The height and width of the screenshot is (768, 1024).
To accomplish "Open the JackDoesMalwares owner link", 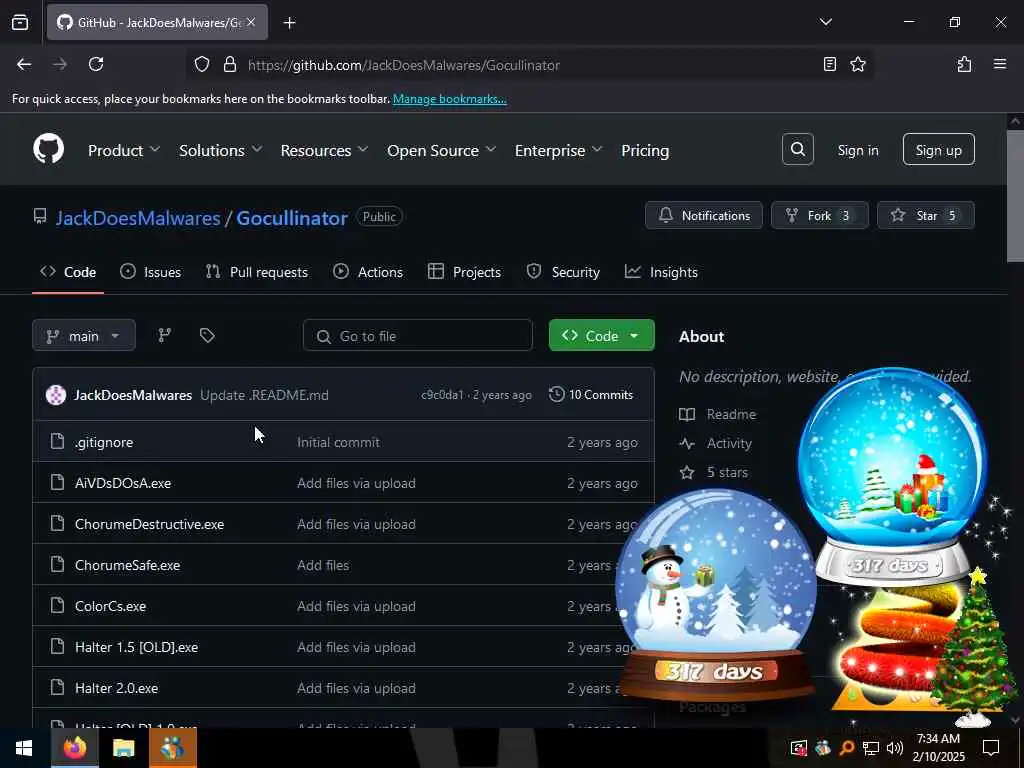I will coord(138,218).
